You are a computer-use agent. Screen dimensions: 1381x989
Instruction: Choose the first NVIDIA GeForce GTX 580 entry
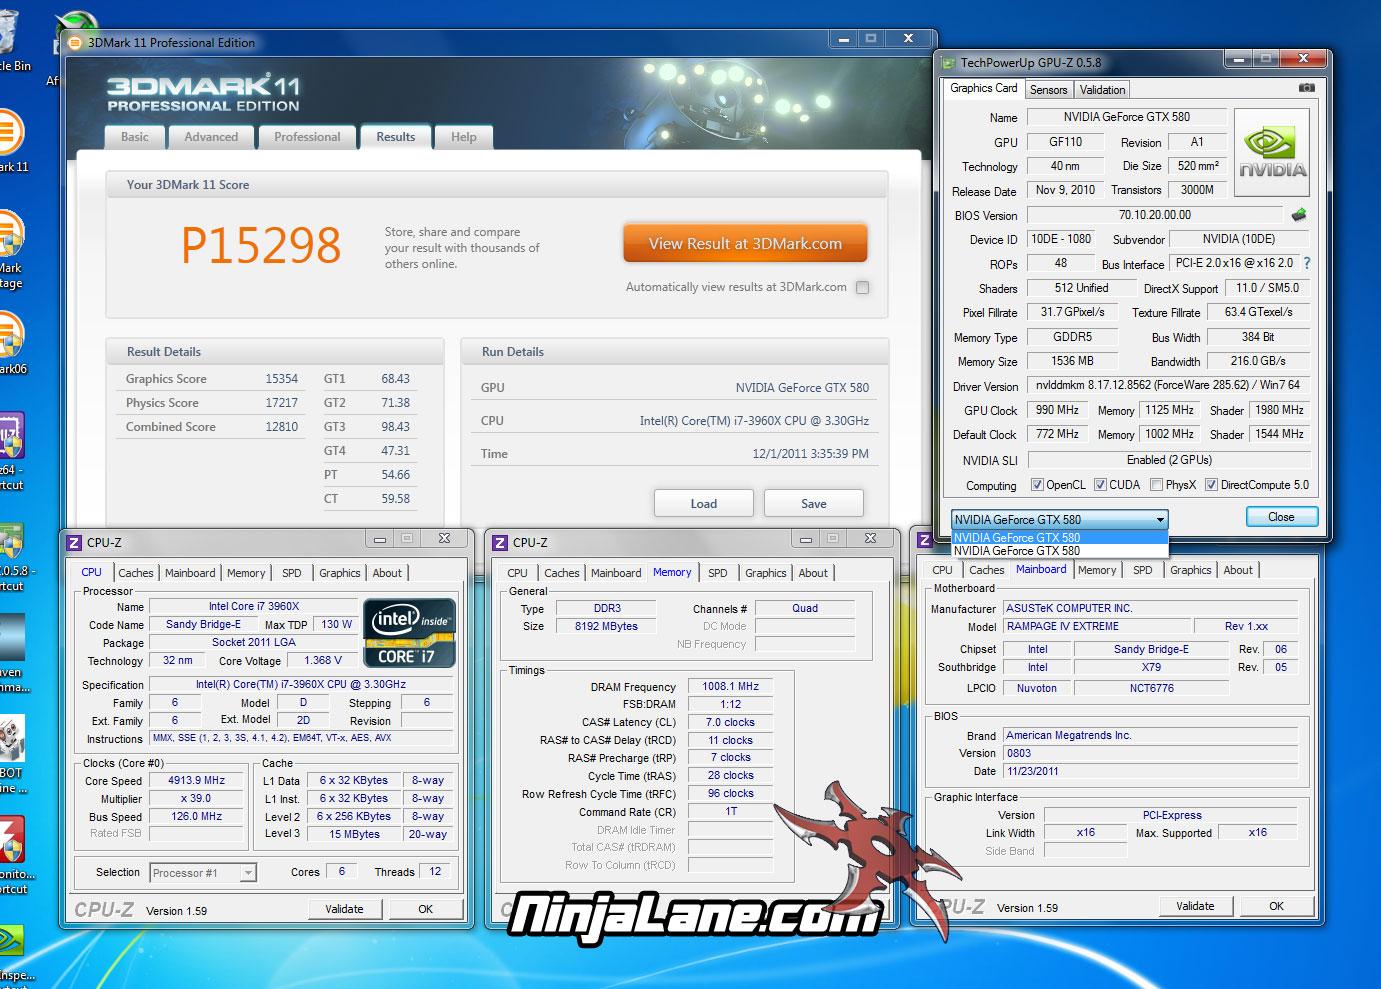tap(1059, 537)
